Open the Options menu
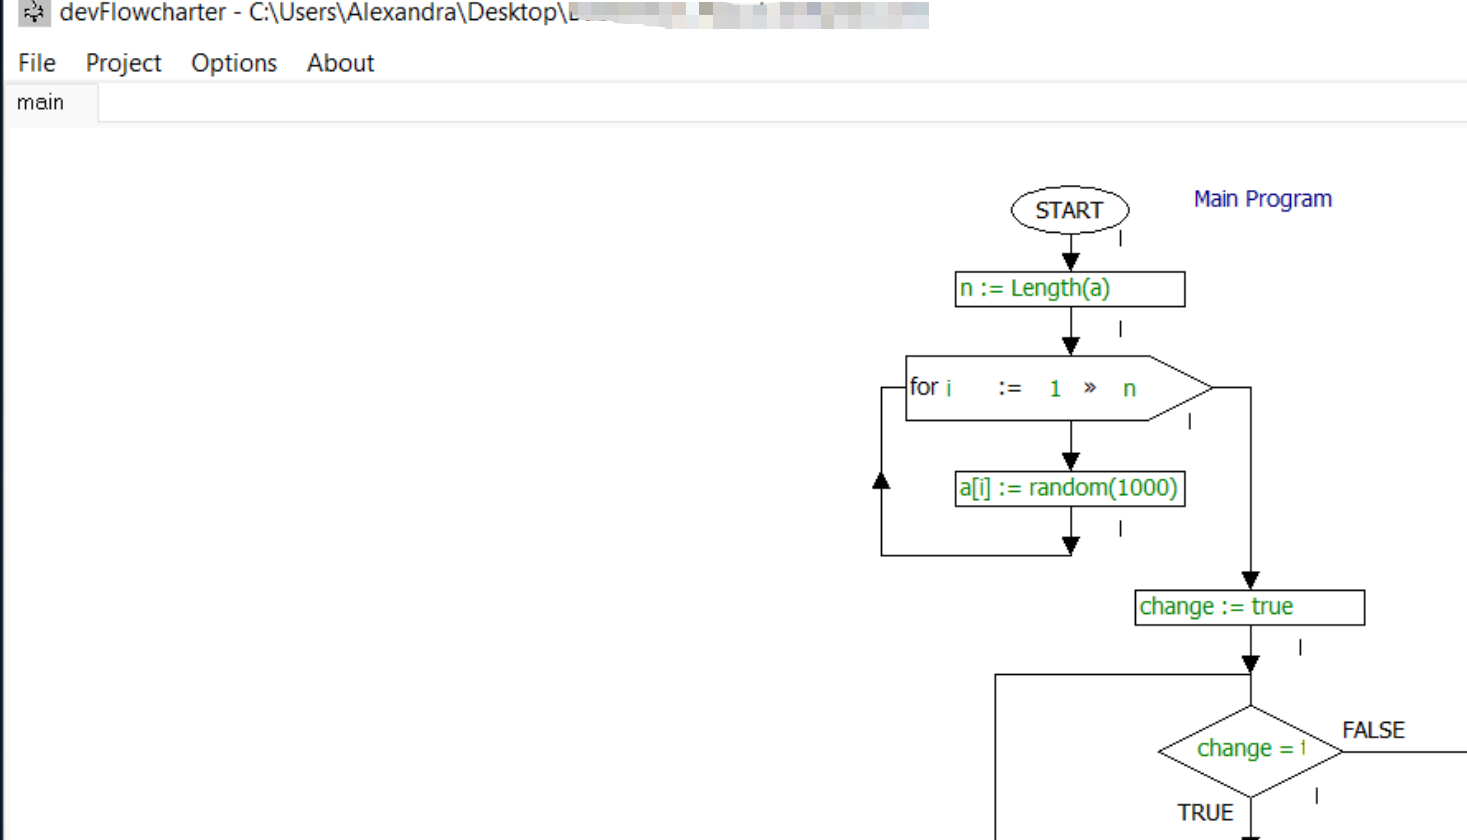This screenshot has width=1467, height=840. pos(233,63)
